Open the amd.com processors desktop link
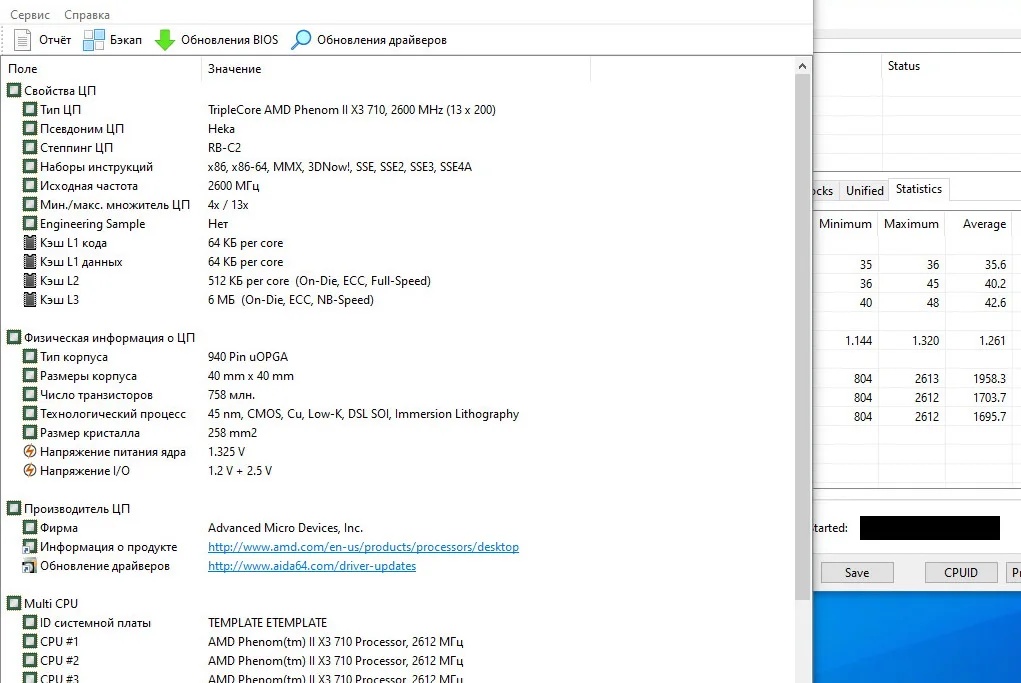 363,547
